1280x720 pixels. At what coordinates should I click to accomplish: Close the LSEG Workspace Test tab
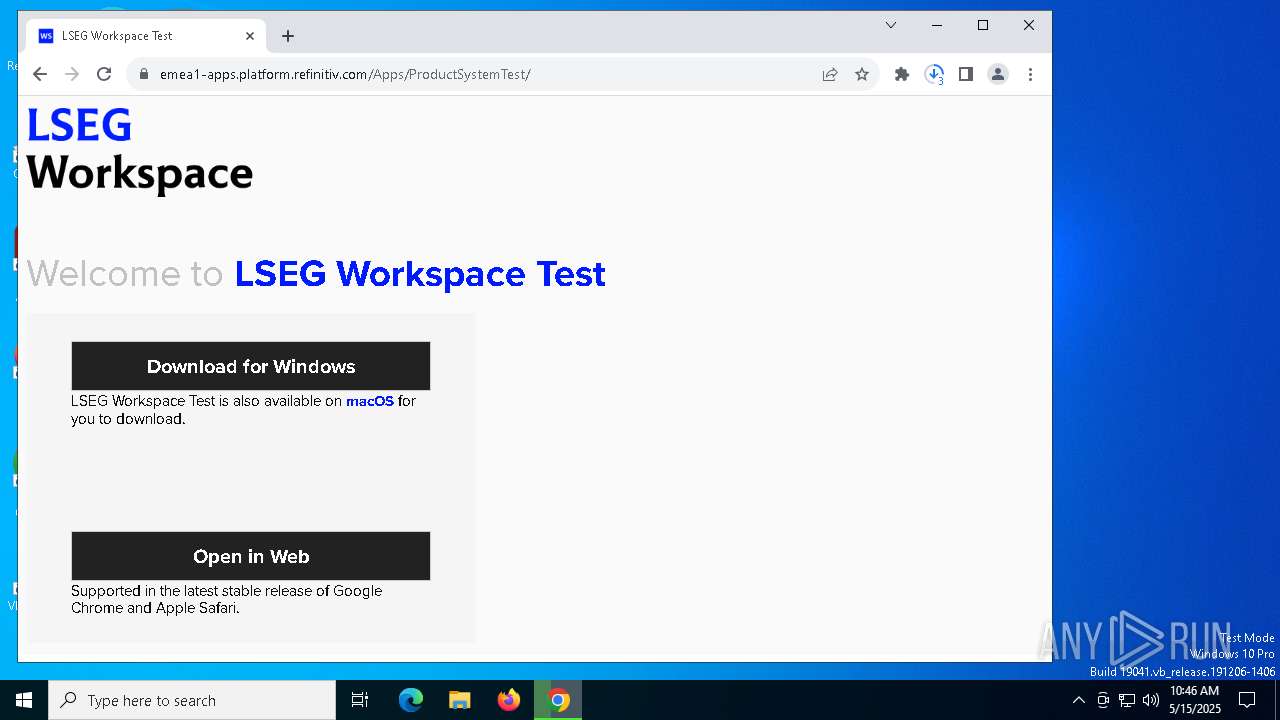click(x=250, y=36)
